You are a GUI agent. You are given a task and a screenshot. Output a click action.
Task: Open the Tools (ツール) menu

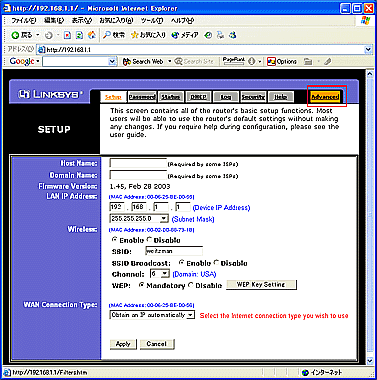coord(152,21)
